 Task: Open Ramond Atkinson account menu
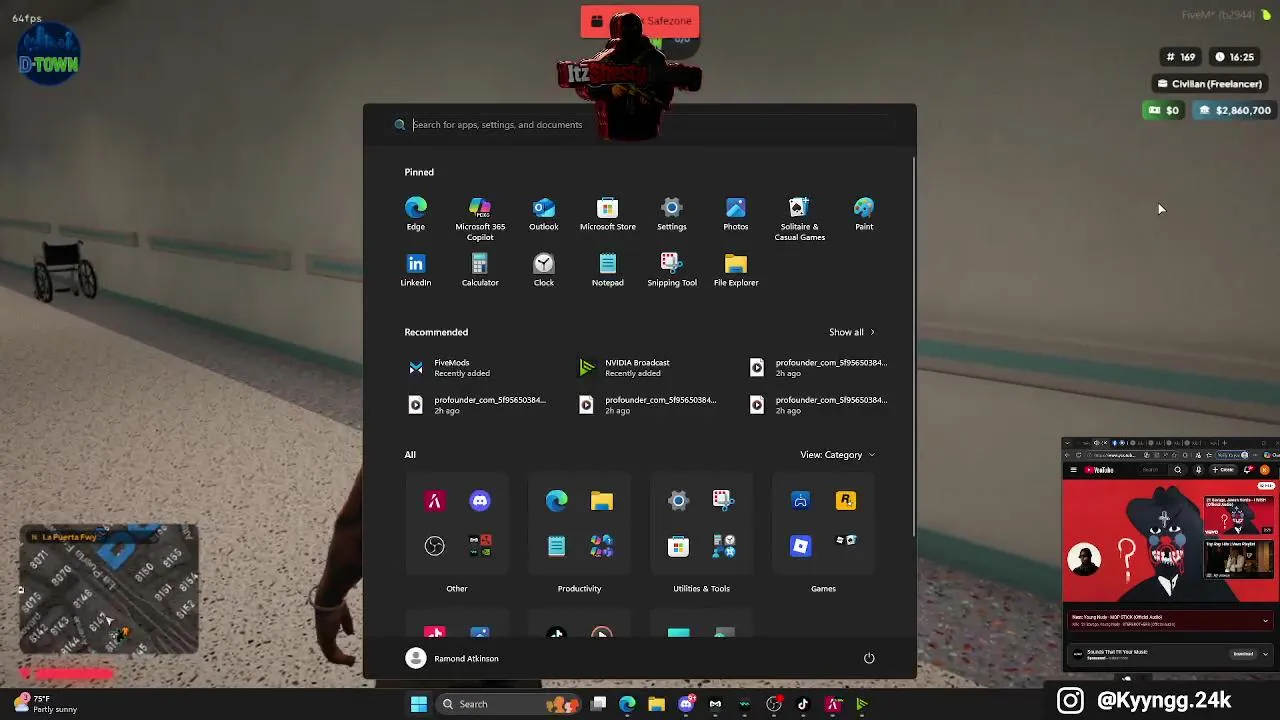click(452, 658)
